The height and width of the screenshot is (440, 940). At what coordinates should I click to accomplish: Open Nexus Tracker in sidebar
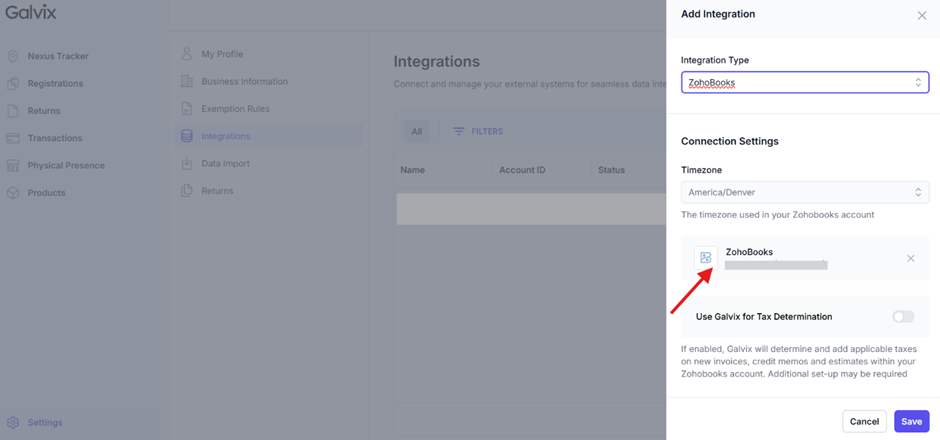[x=58, y=56]
